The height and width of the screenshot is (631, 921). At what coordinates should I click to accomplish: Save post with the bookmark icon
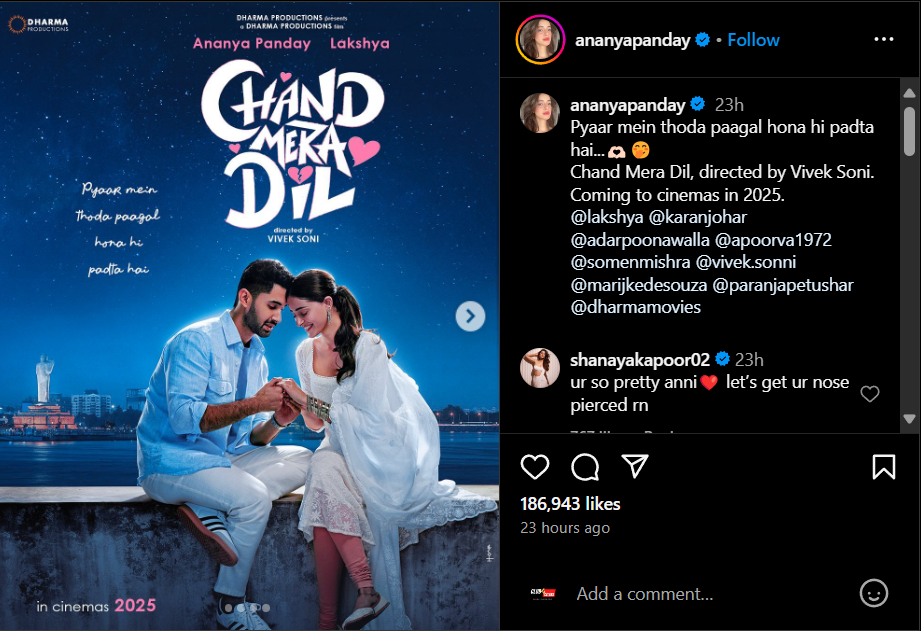coord(883,467)
